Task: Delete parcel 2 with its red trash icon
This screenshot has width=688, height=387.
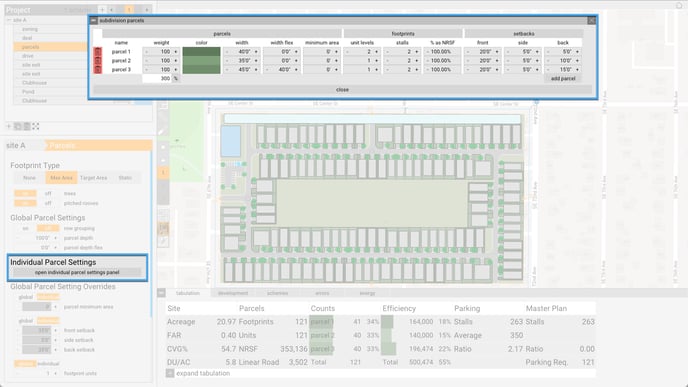Action: tap(98, 61)
